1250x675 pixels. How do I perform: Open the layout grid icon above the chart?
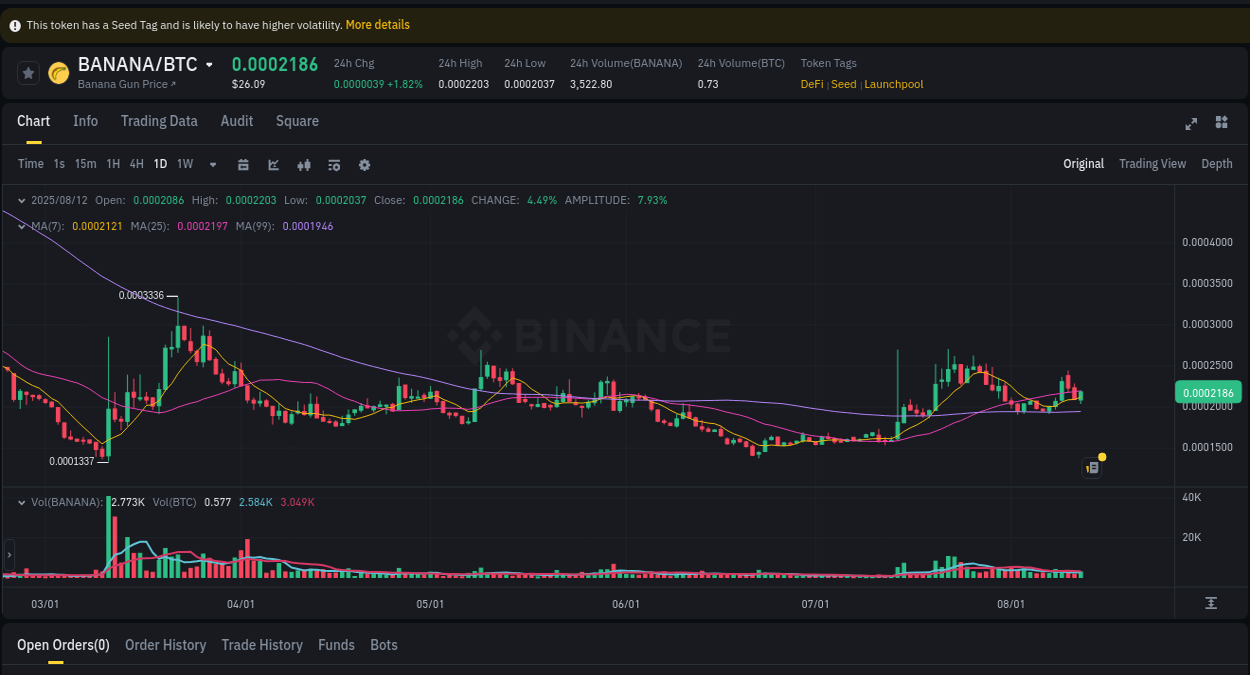pyautogui.click(x=1221, y=122)
